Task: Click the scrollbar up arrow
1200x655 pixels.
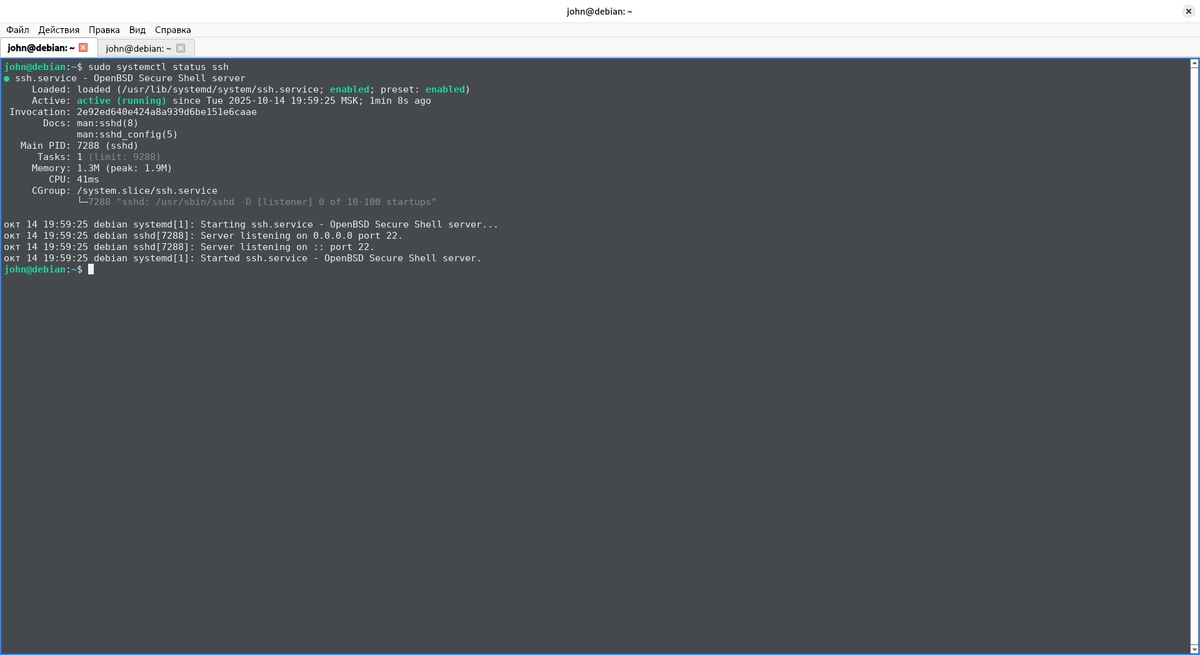Action: (x=1194, y=64)
